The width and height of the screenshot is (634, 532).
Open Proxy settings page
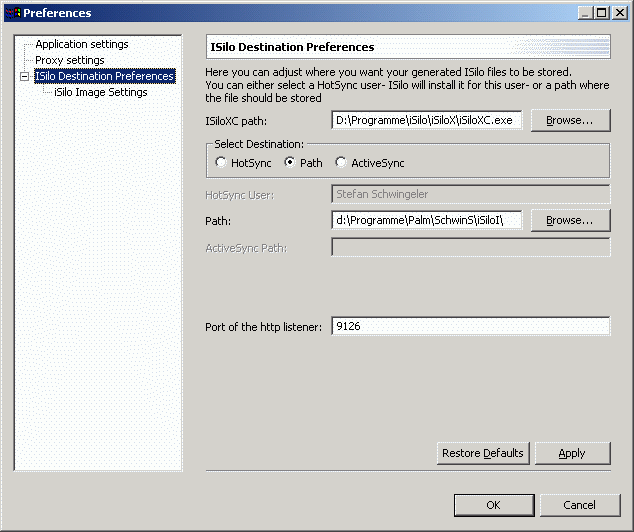pyautogui.click(x=70, y=60)
